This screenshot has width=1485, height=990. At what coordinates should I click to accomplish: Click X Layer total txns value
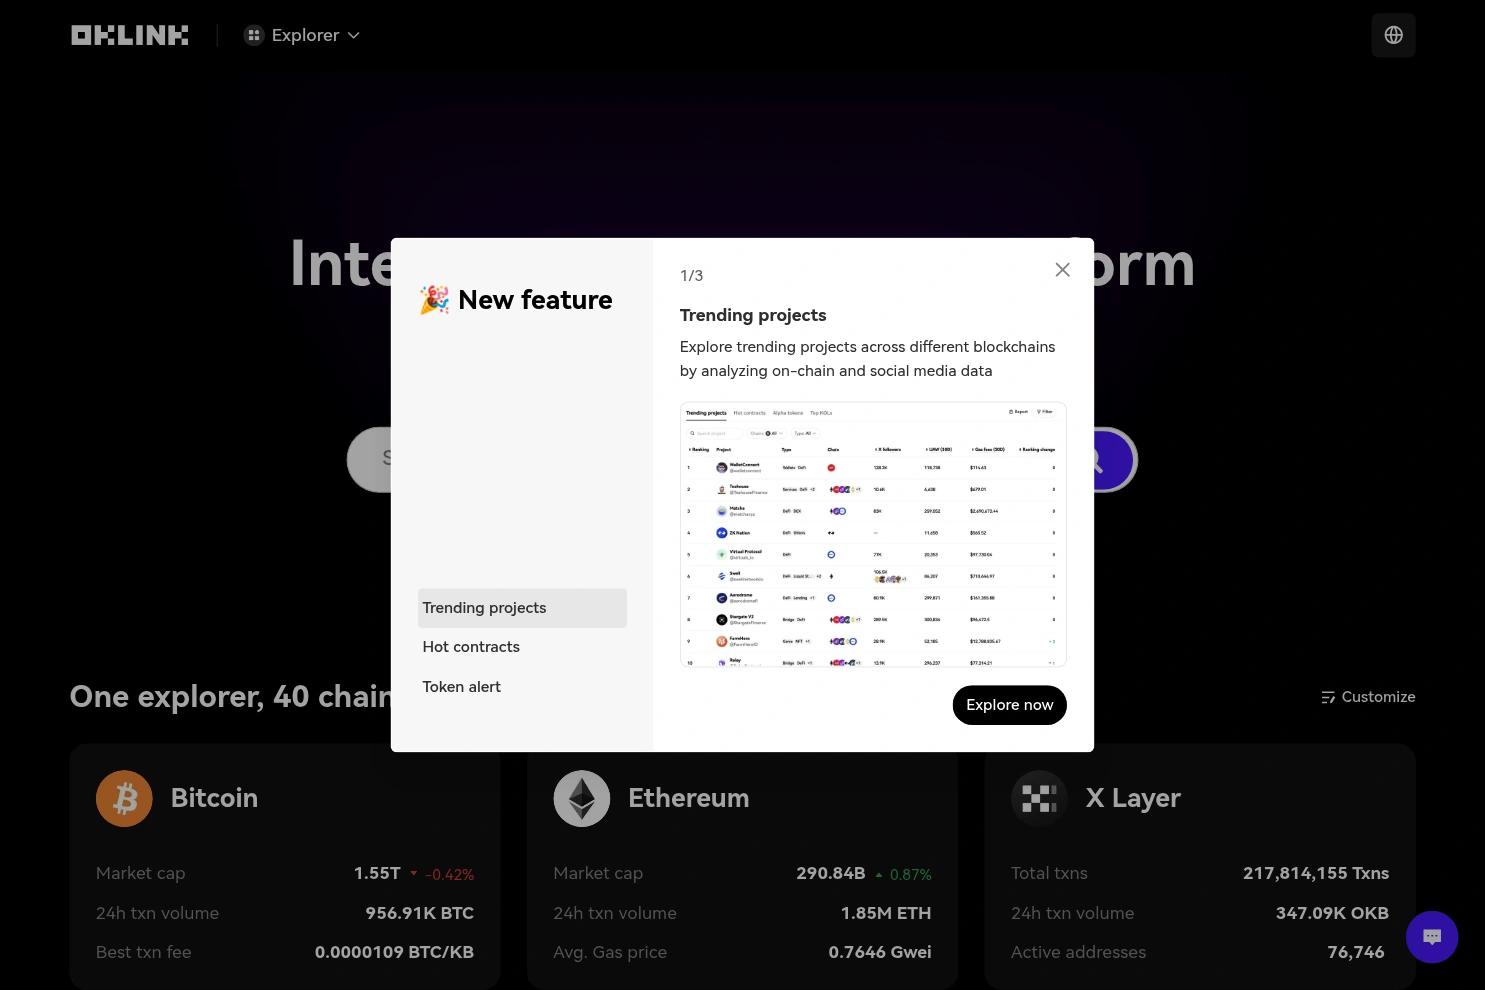click(x=1316, y=873)
